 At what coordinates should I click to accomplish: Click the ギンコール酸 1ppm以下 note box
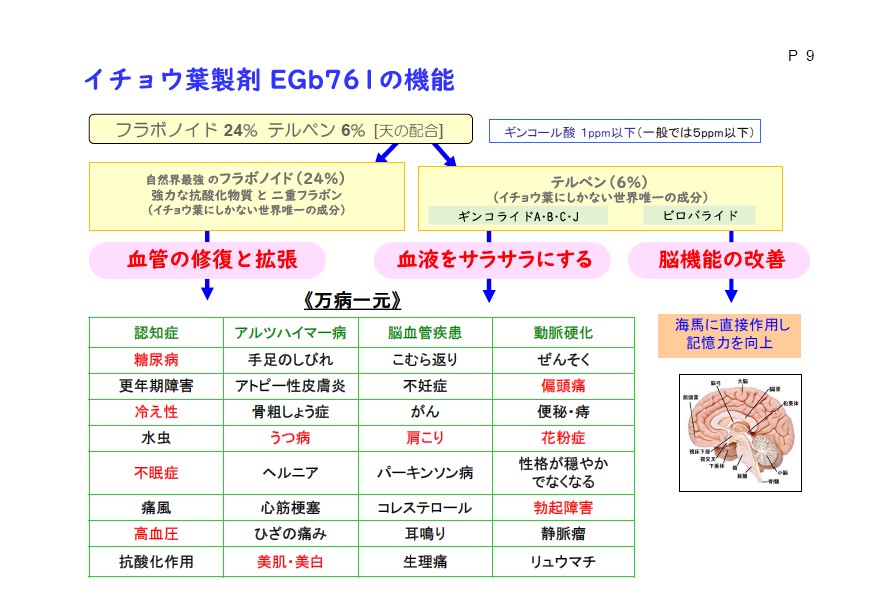624,132
